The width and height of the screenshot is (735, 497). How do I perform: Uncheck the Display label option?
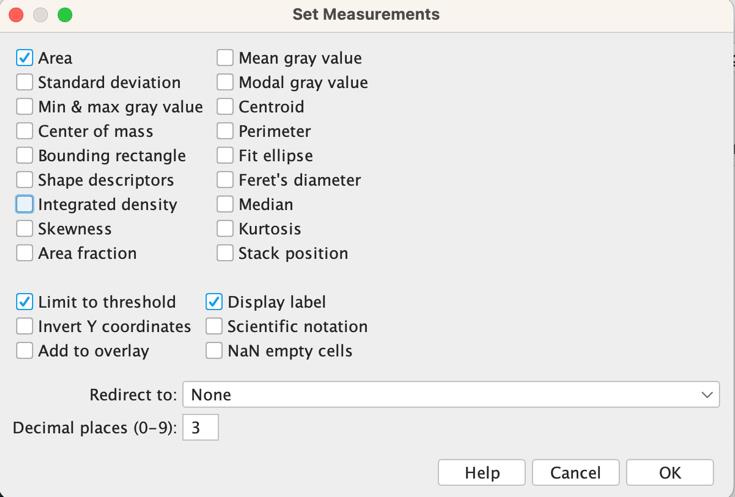click(x=214, y=302)
